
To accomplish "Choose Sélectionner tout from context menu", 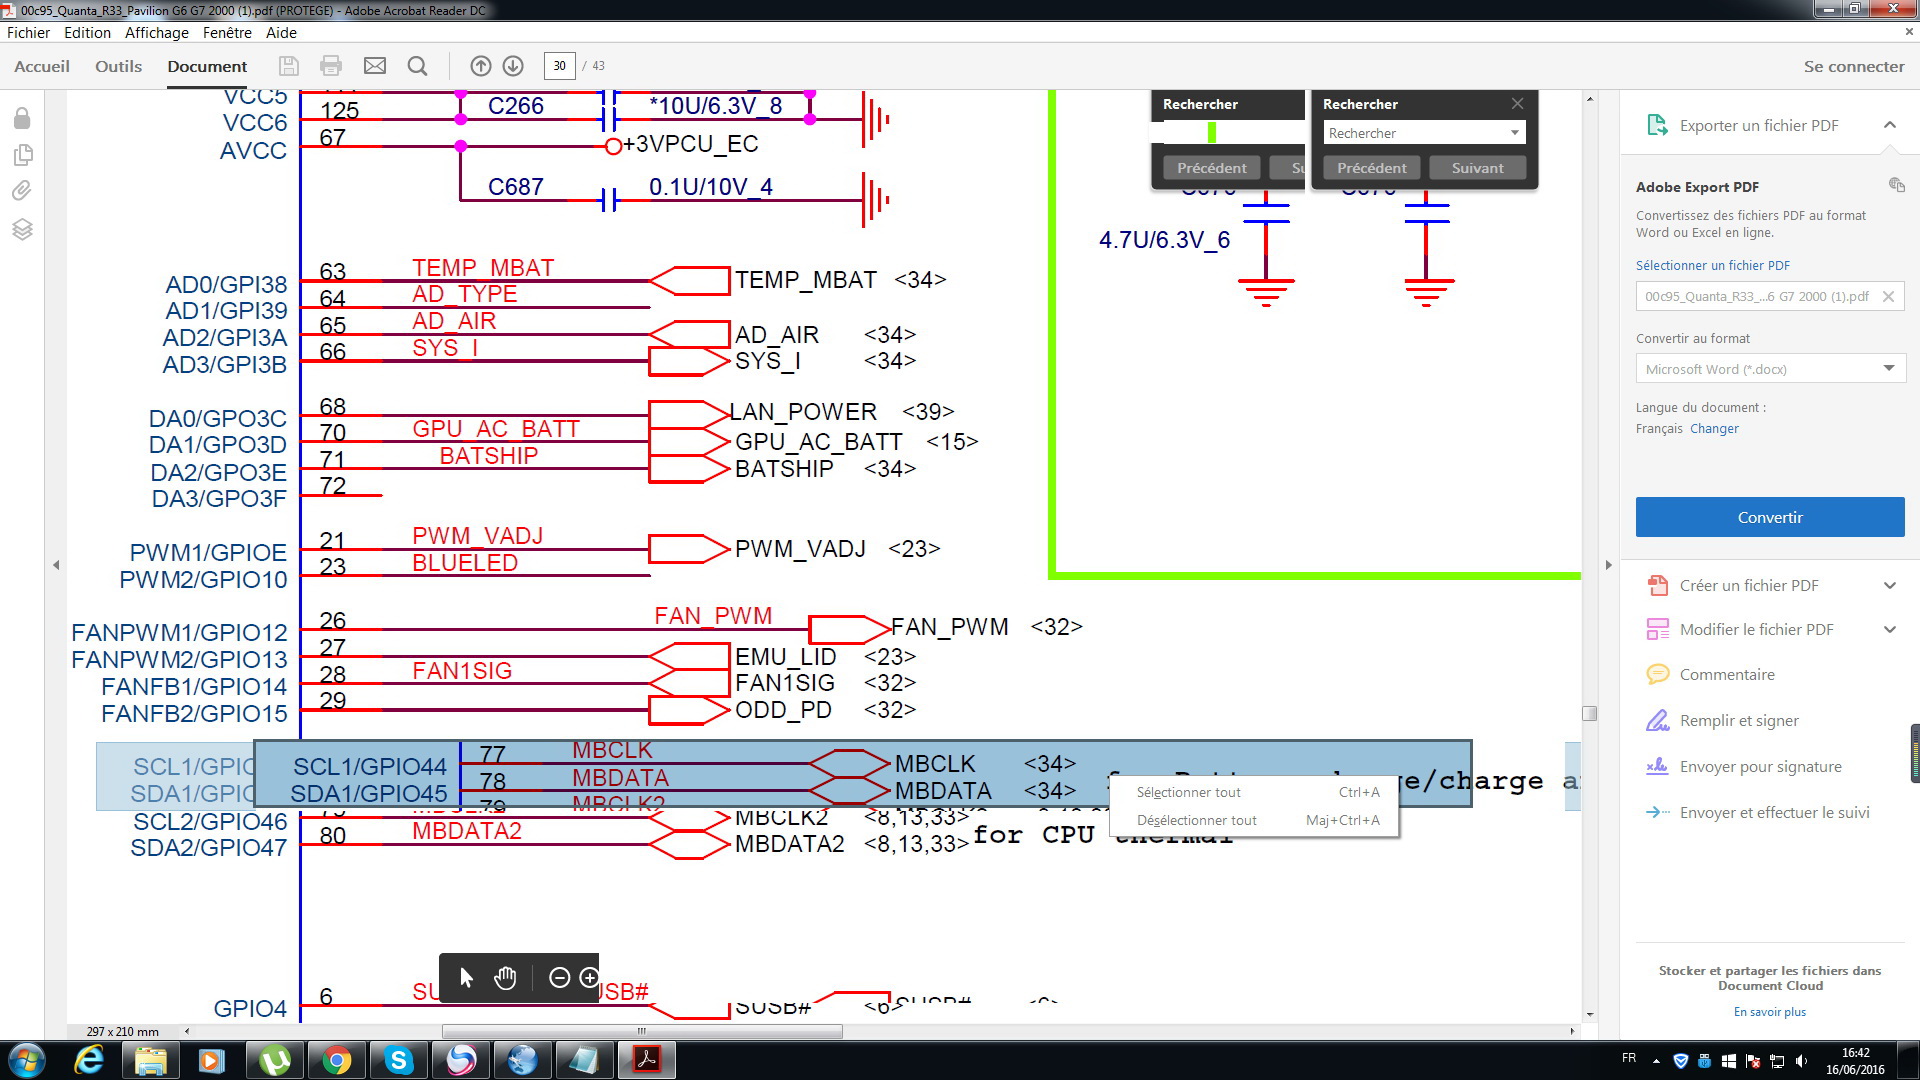I will coord(1189,792).
